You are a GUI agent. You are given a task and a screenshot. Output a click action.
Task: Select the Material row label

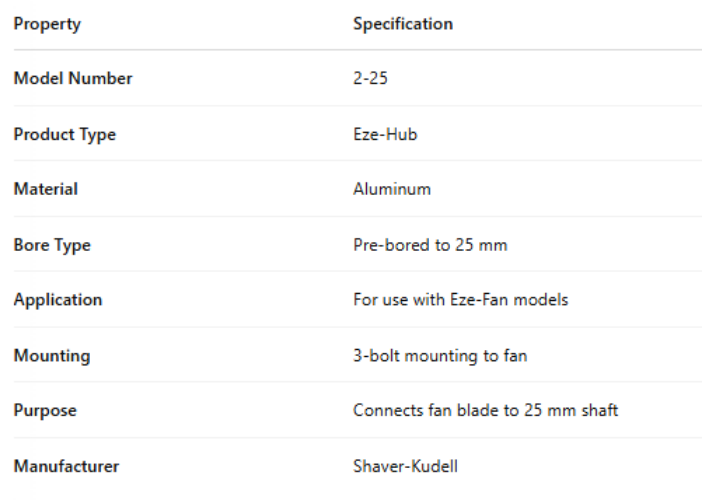pyautogui.click(x=45, y=190)
